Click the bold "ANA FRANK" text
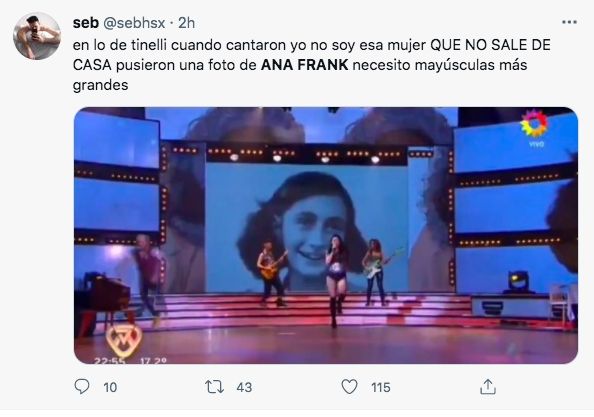The height and width of the screenshot is (417, 594). pyautogui.click(x=305, y=65)
